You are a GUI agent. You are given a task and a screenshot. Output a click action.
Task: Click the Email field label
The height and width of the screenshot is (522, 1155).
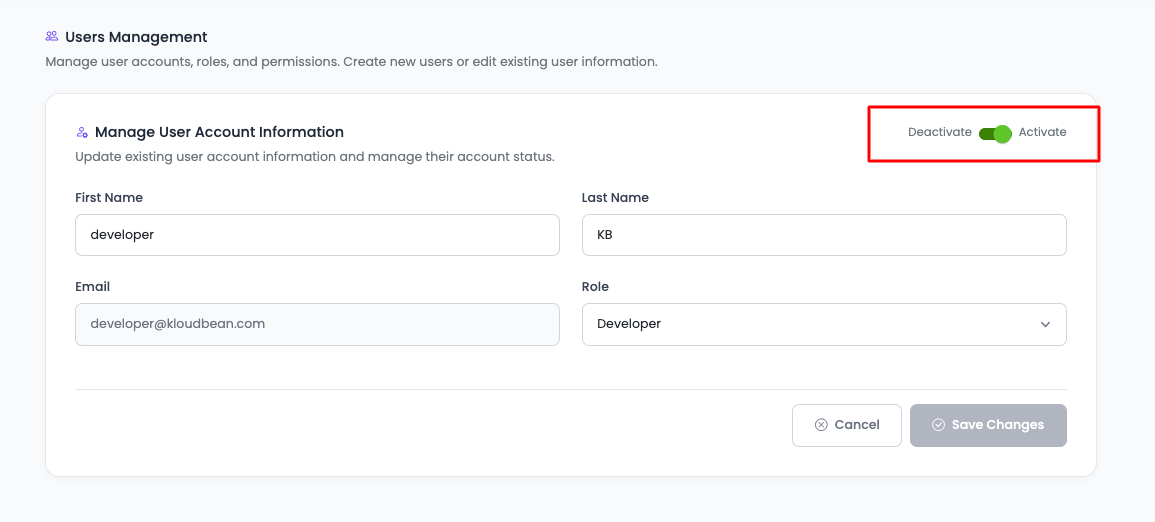click(x=92, y=287)
